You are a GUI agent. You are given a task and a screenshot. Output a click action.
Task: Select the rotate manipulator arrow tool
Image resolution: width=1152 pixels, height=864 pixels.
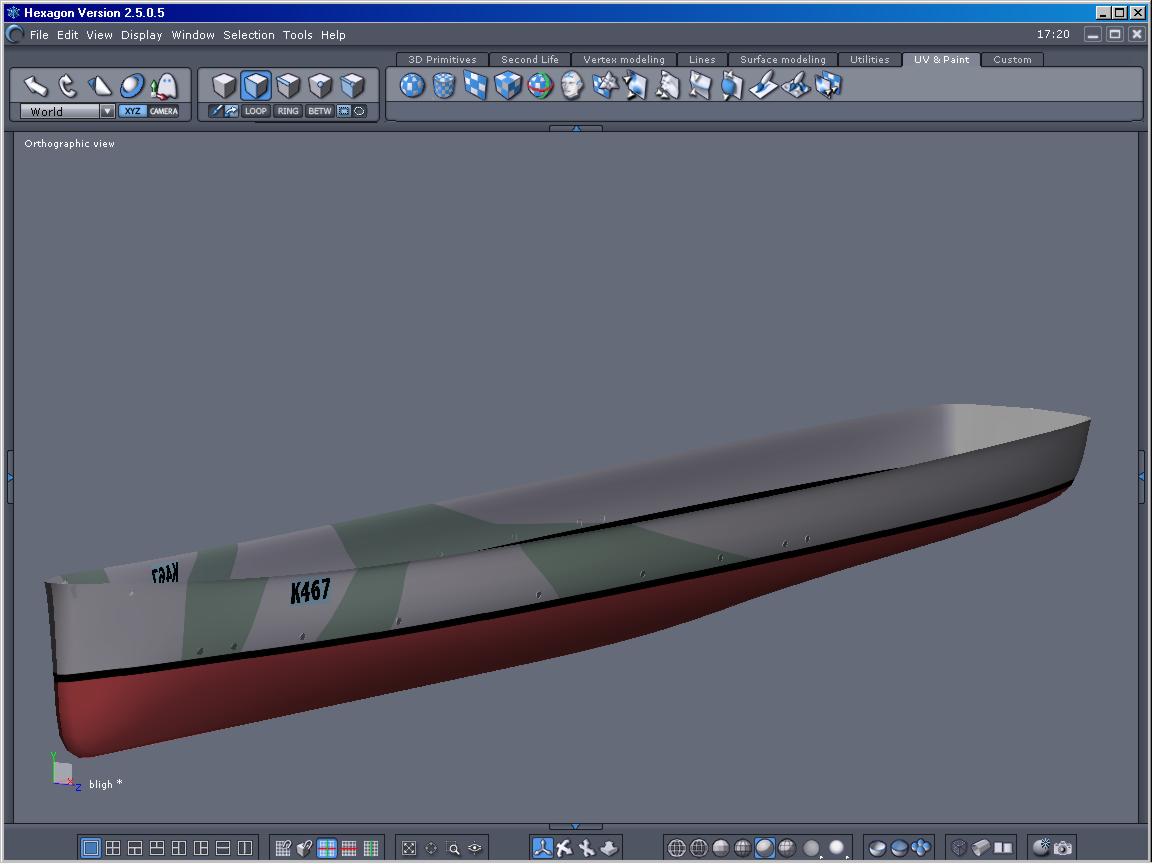(68, 86)
